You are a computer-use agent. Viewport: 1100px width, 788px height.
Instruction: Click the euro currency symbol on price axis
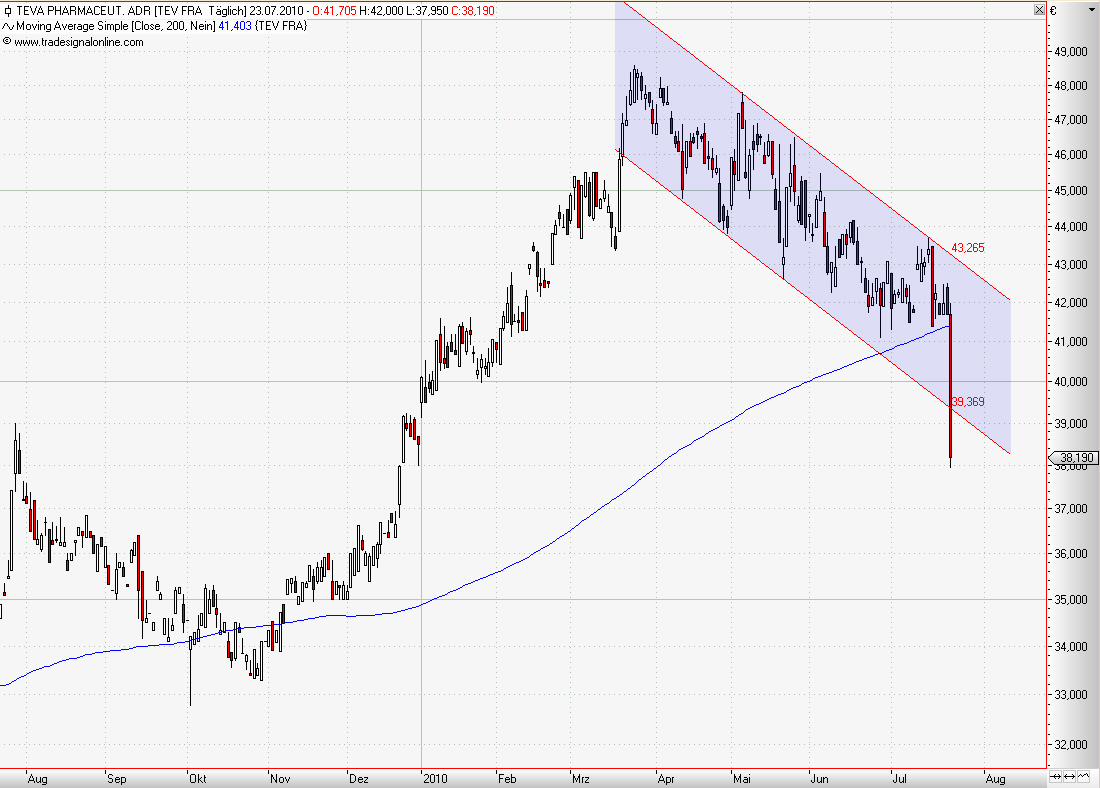coord(1053,11)
